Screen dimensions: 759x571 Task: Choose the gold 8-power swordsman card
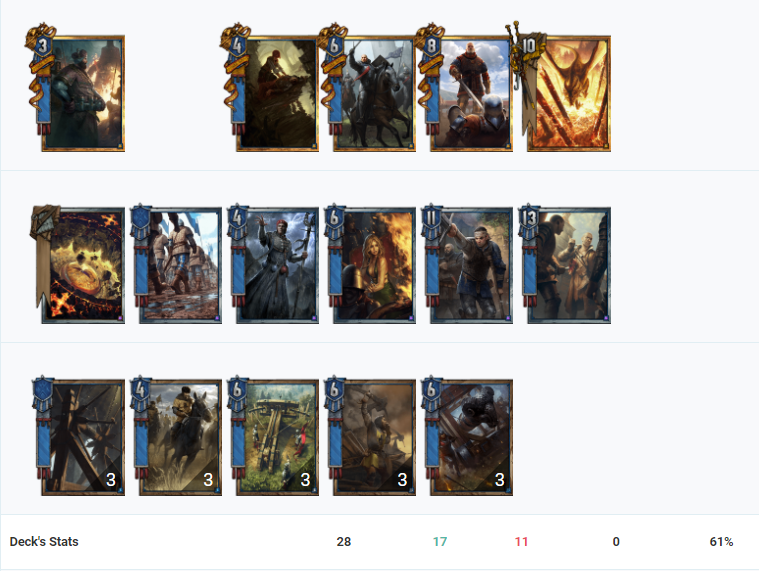pyautogui.click(x=465, y=88)
